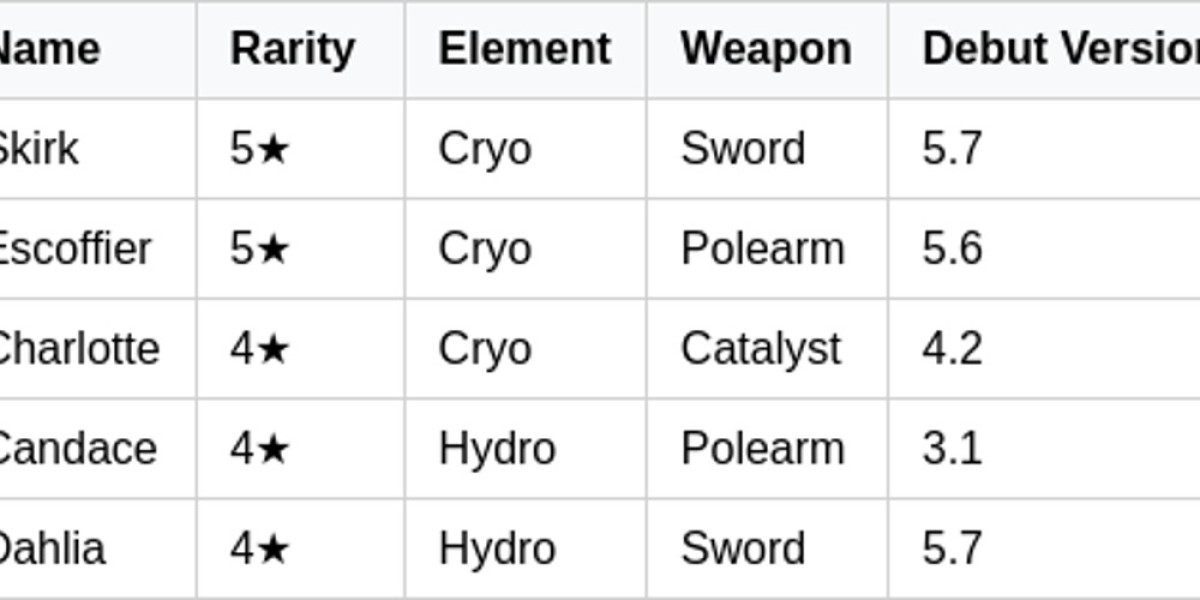Select the debut version 5.6 cell
This screenshot has height=600, width=1200.
pyautogui.click(x=952, y=249)
